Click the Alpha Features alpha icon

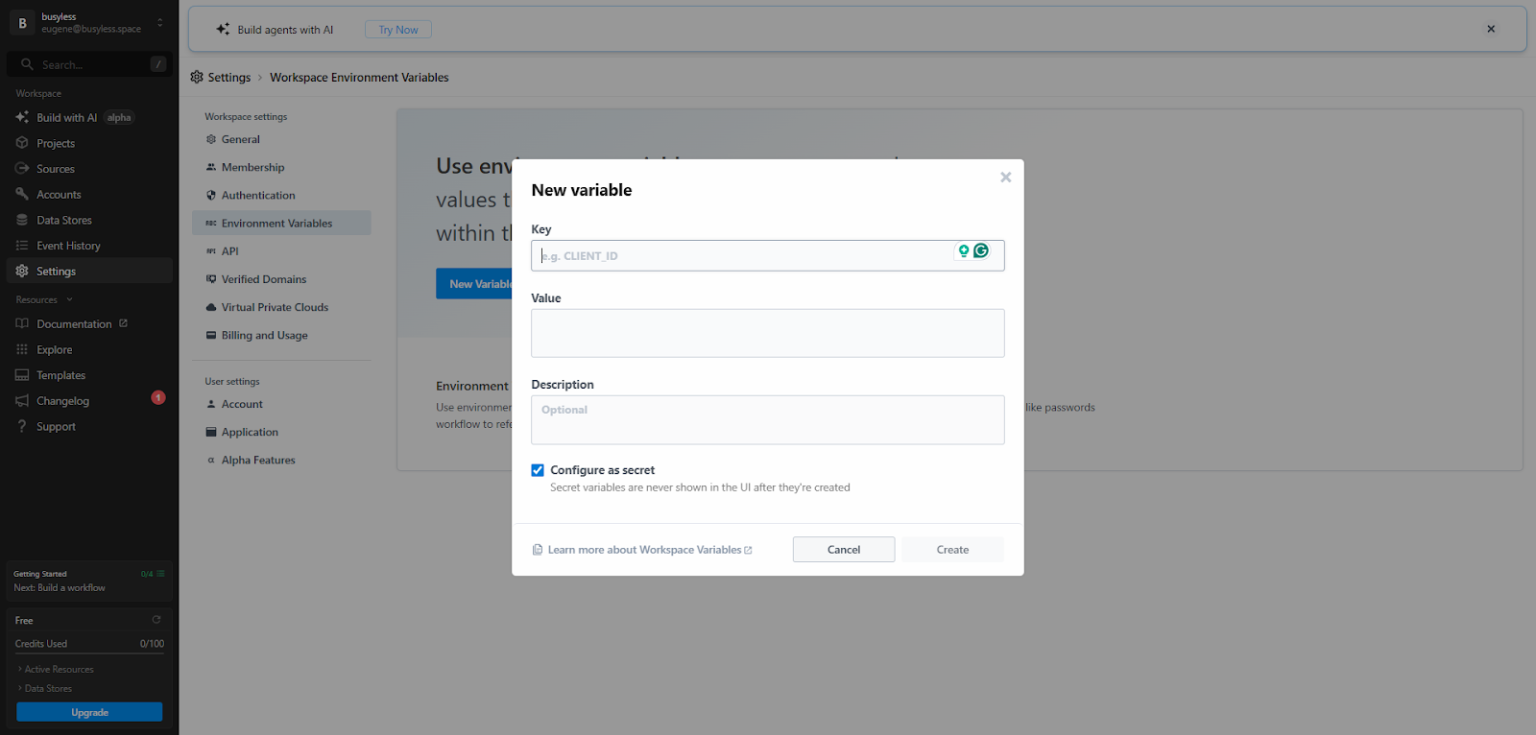pyautogui.click(x=211, y=460)
